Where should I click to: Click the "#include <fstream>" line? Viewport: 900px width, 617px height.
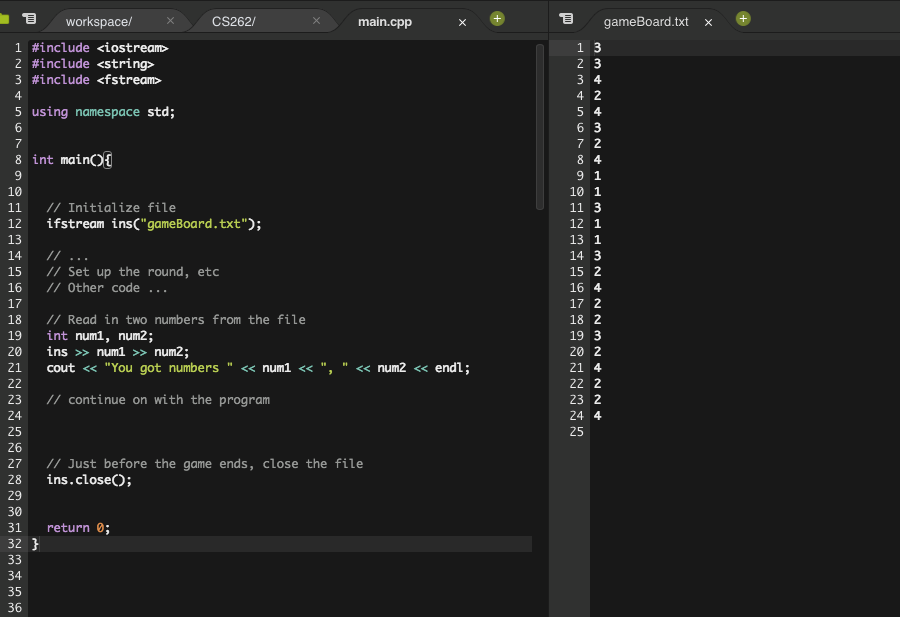point(96,80)
